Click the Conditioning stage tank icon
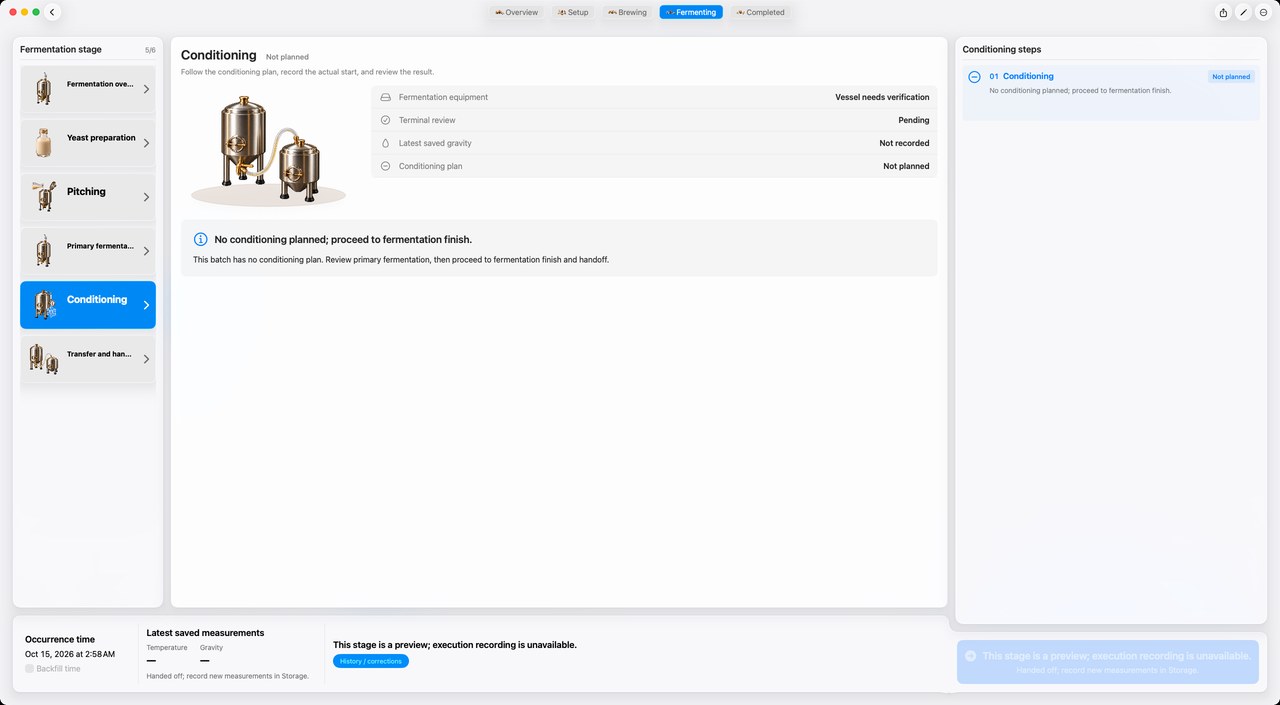The width and height of the screenshot is (1280, 705). click(44, 305)
